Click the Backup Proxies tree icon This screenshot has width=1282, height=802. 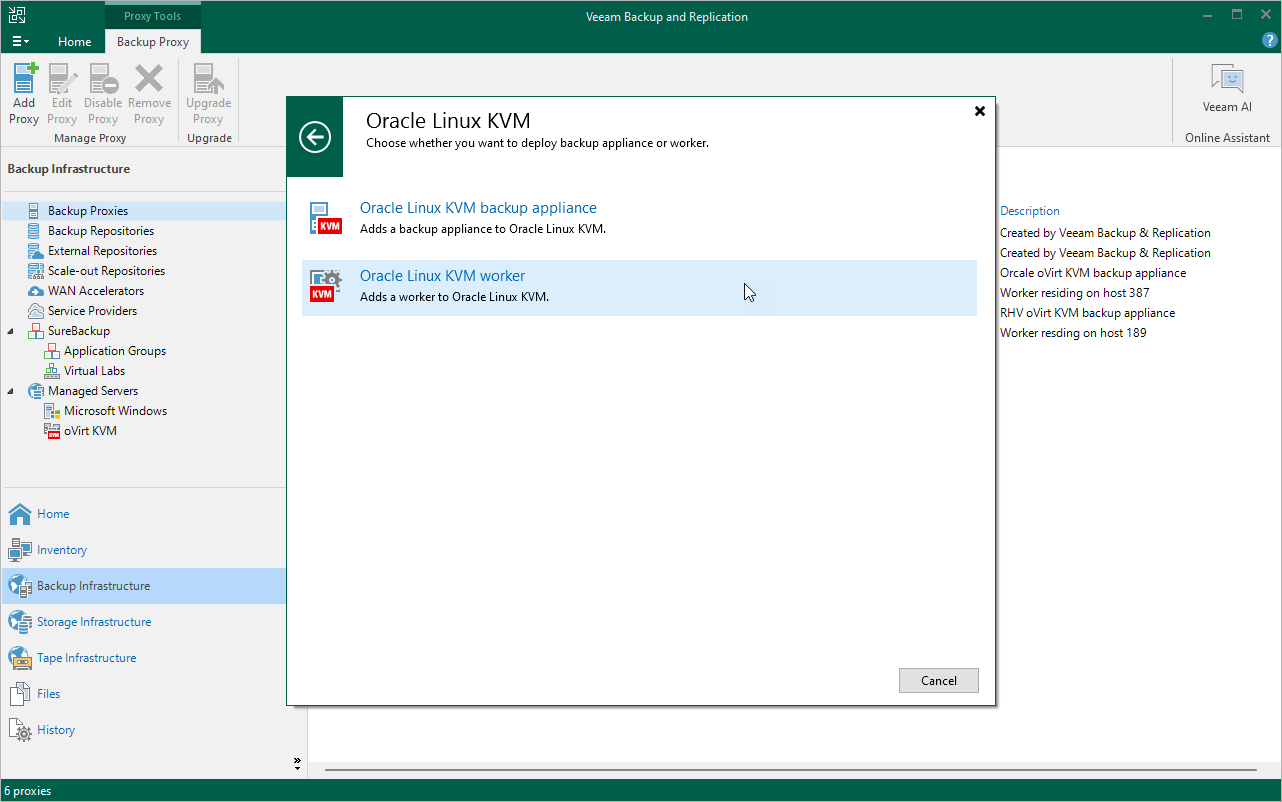click(35, 211)
